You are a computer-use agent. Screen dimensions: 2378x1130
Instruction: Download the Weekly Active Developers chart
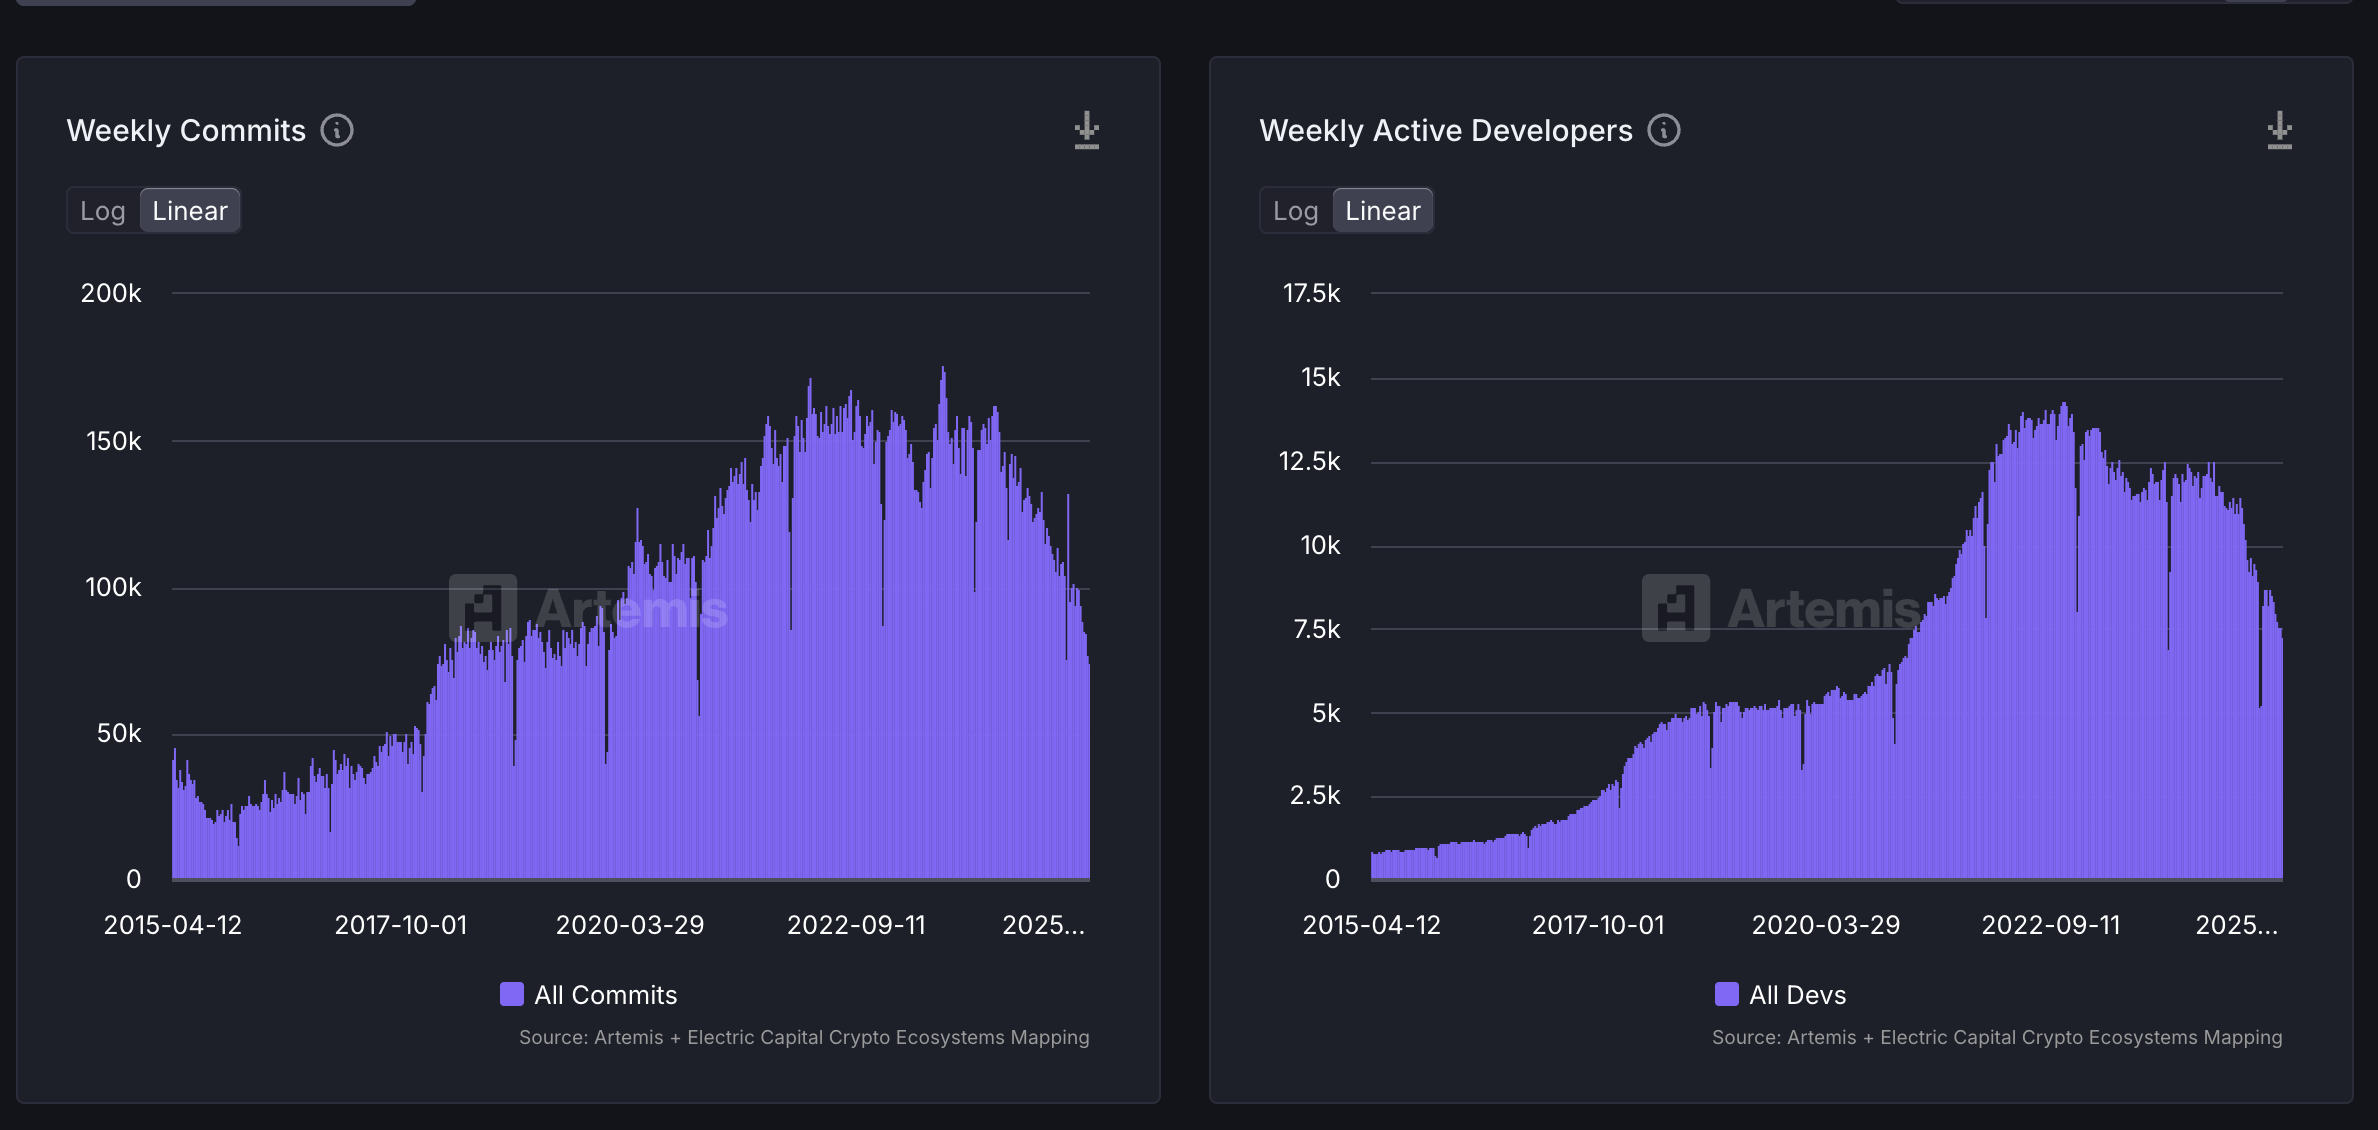[x=2280, y=131]
